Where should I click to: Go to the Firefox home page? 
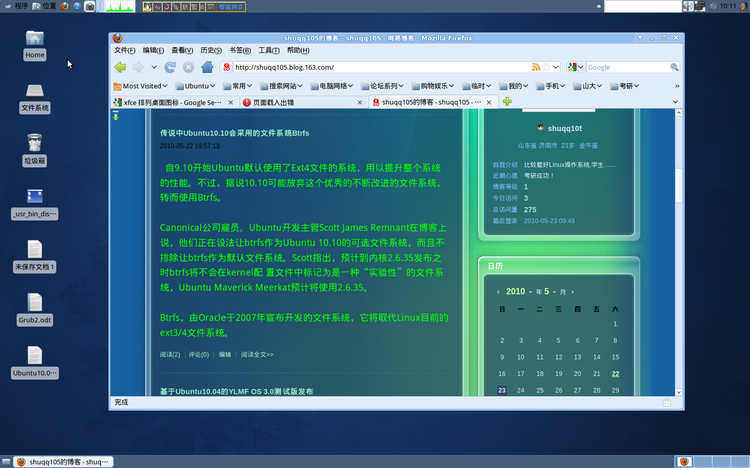pos(207,67)
